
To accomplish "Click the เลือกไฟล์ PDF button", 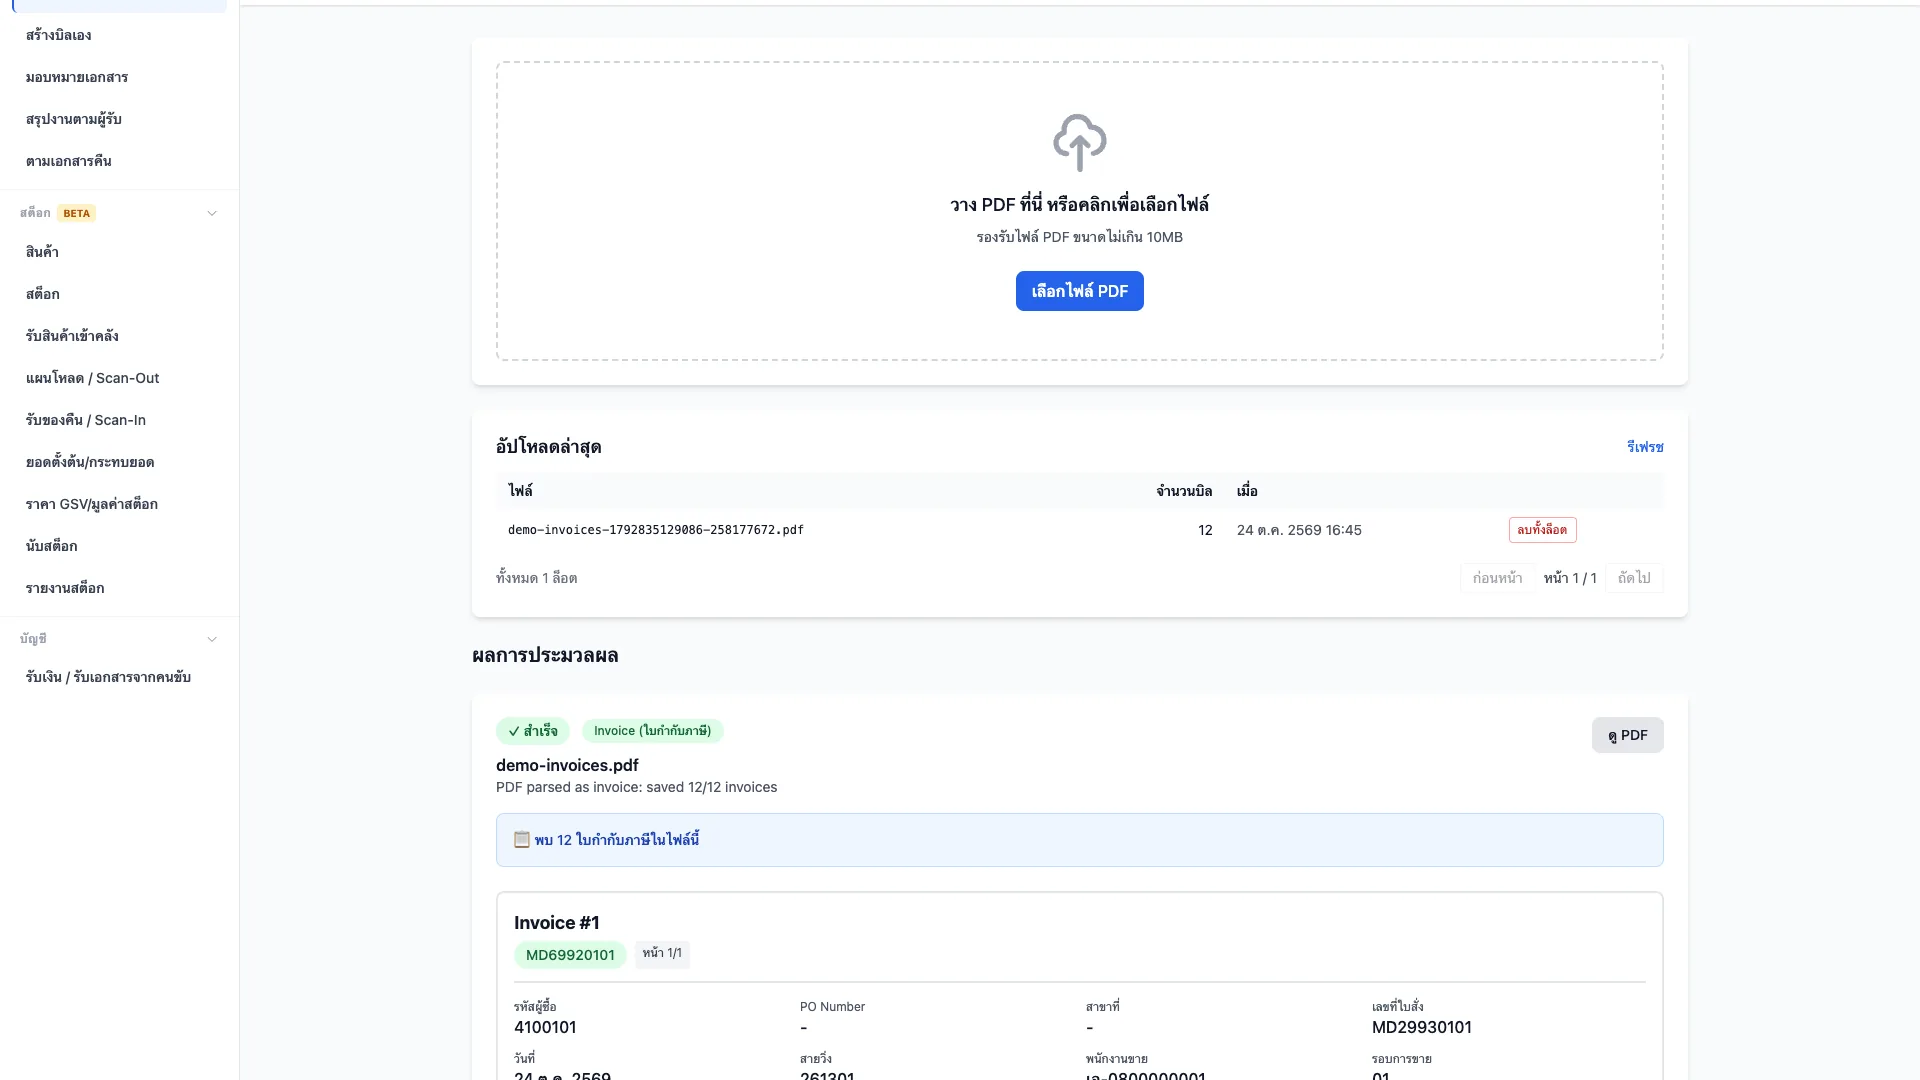I will point(1079,291).
